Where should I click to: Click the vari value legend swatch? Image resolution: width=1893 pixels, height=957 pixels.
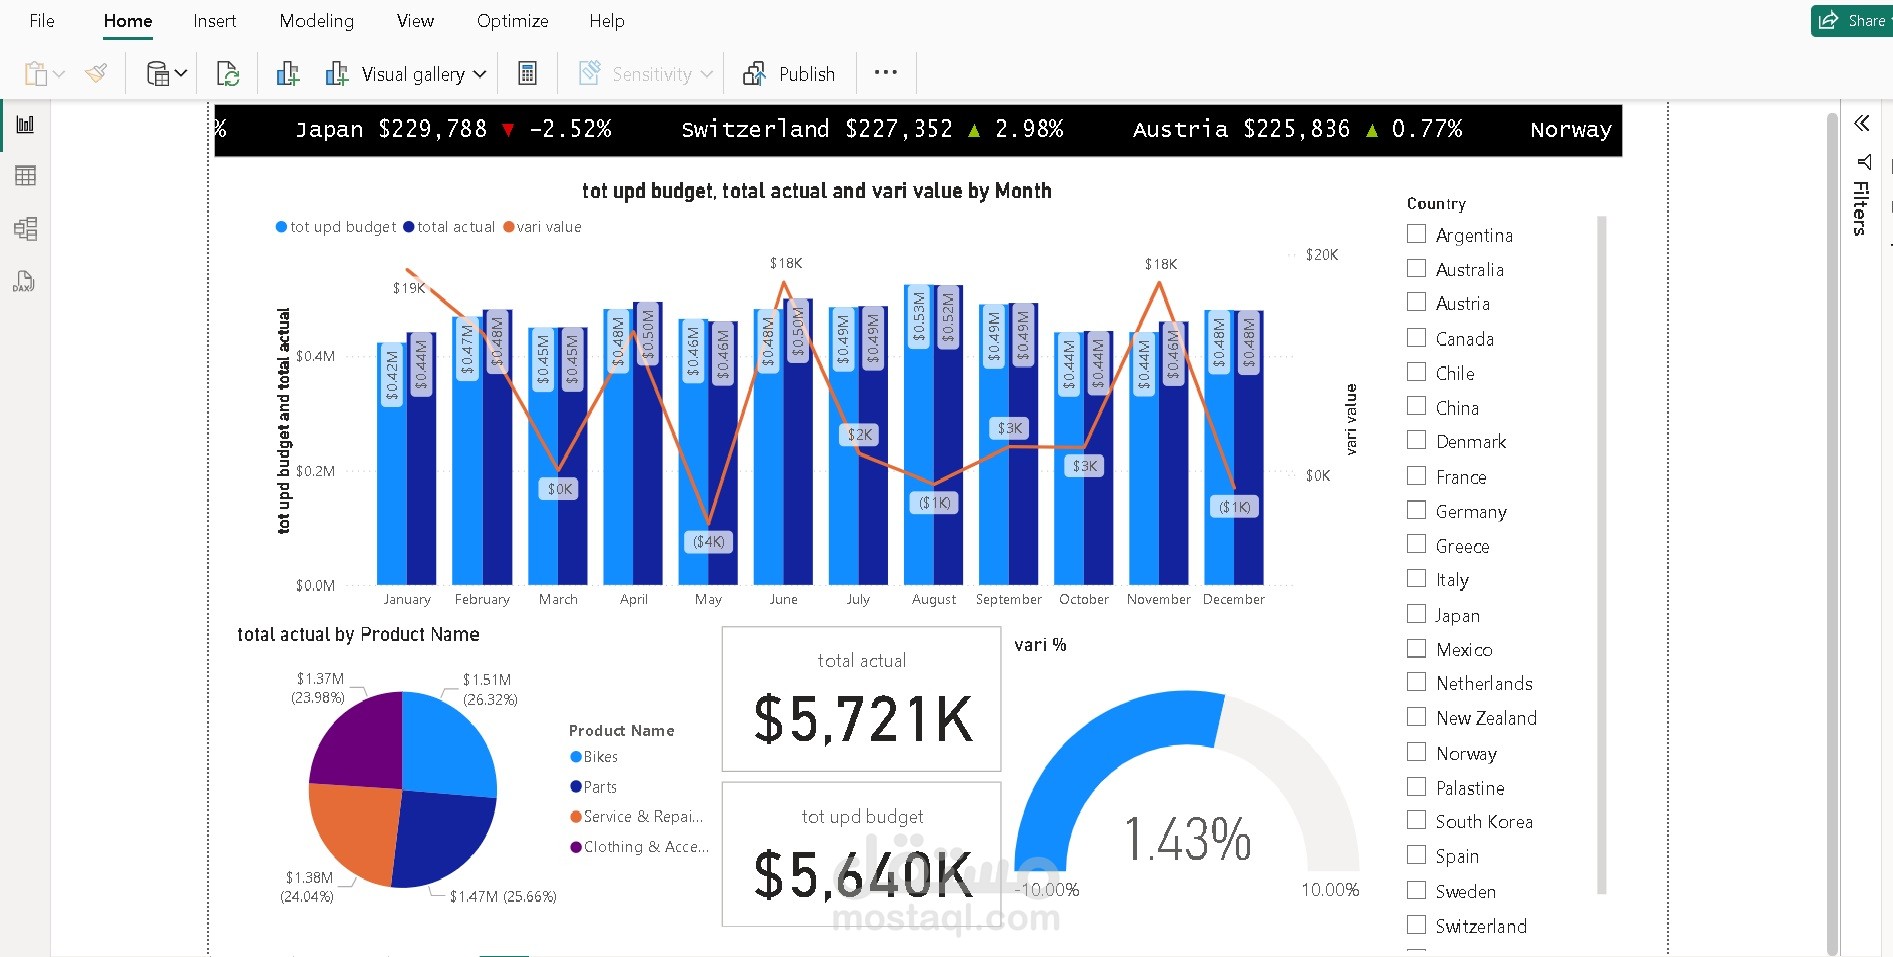coord(508,227)
